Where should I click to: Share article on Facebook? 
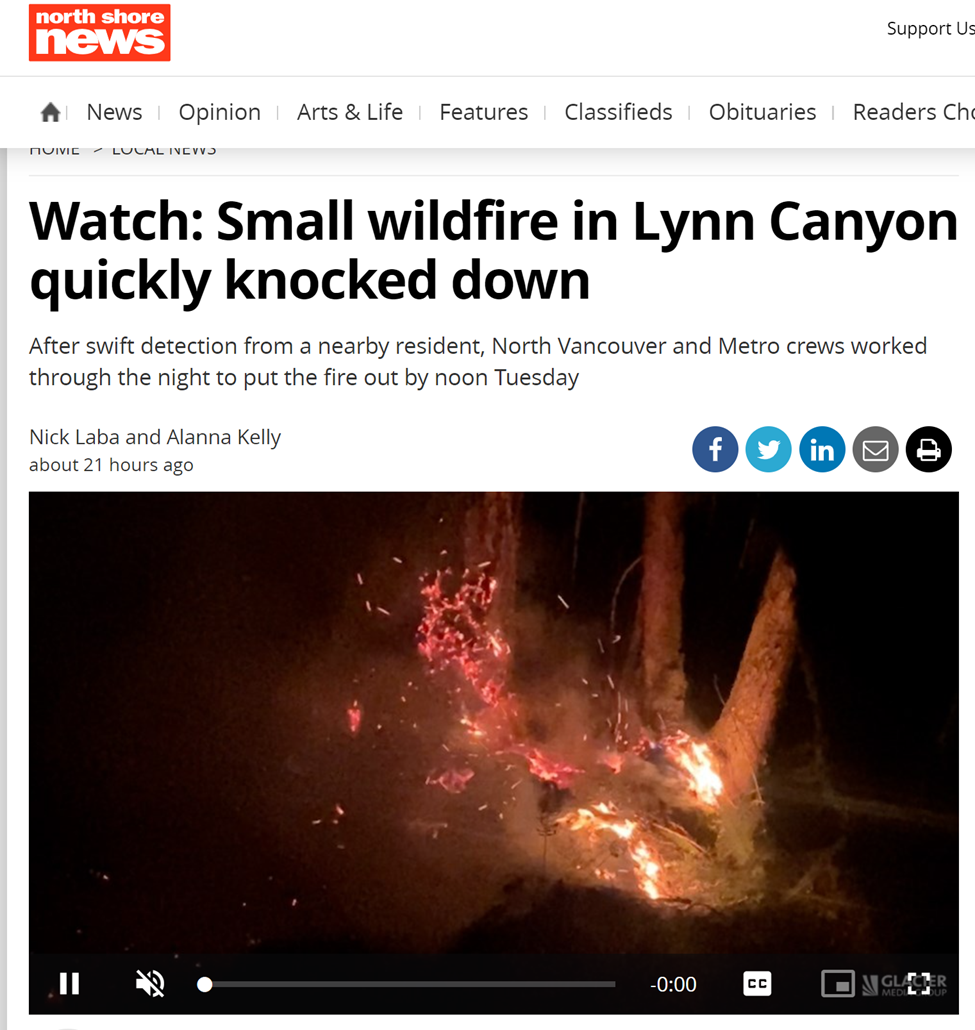tap(715, 449)
